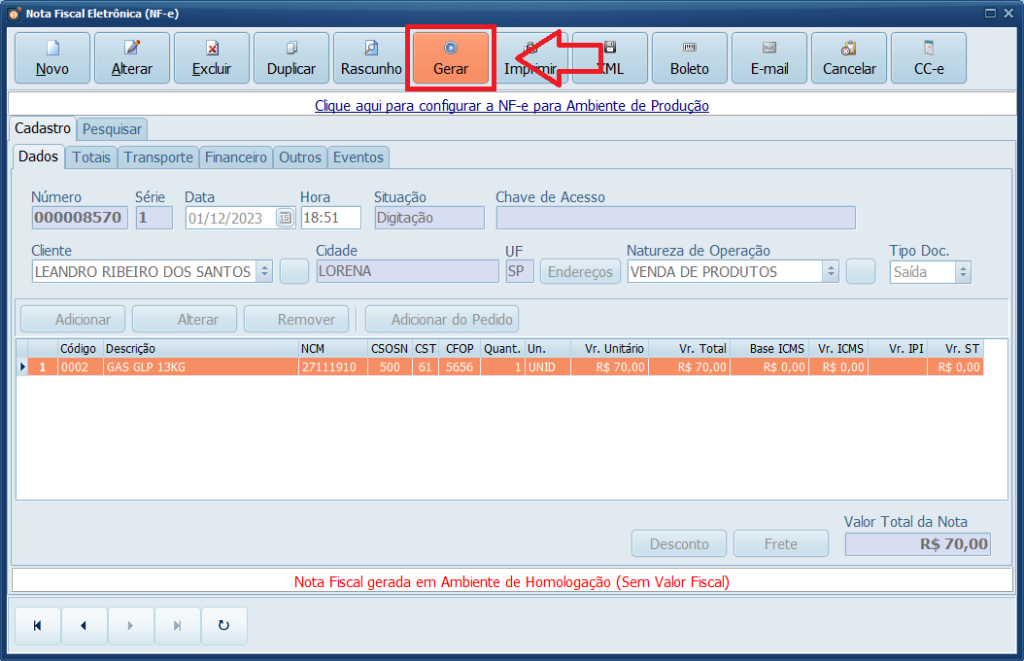Click the Alterar toolbar icon at top

click(132, 58)
